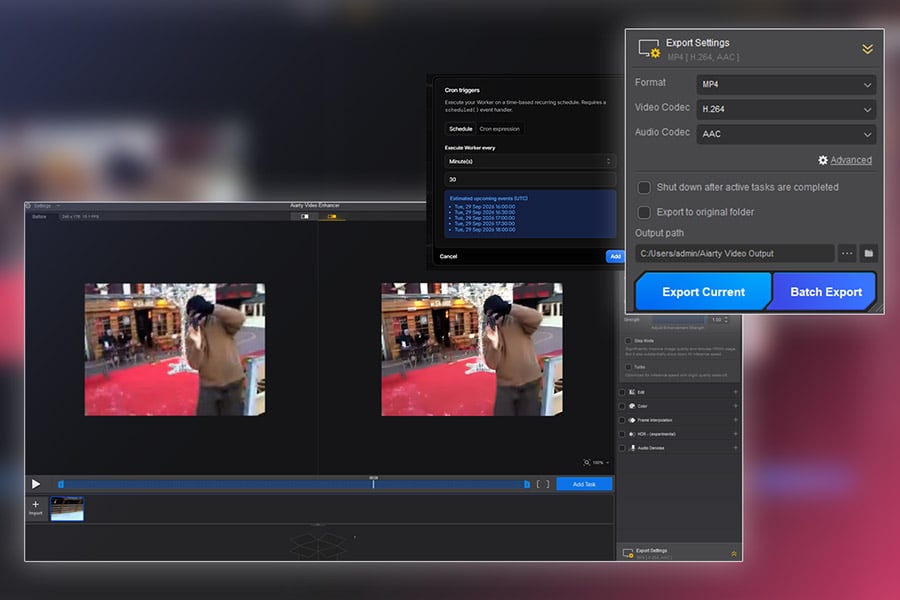
Task: Open the Format dropdown showing MP4
Action: 786,84
